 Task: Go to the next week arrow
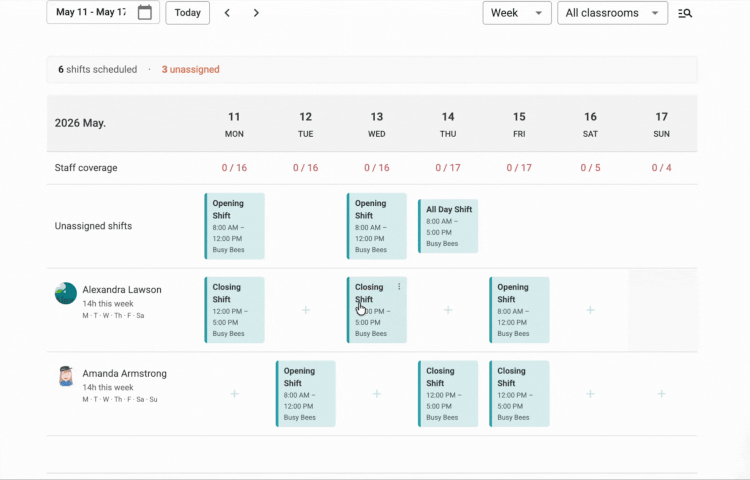pyautogui.click(x=256, y=13)
